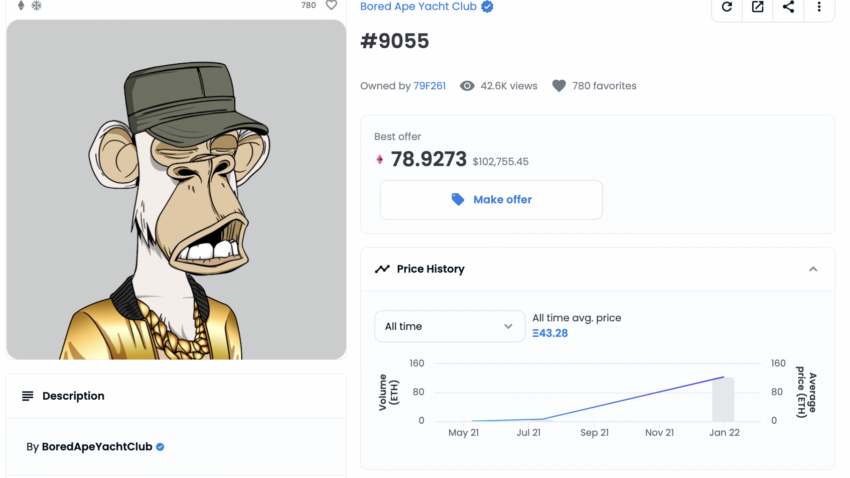Click the Jan 22 volume bar in chart
This screenshot has height=478, width=850.
(x=723, y=399)
